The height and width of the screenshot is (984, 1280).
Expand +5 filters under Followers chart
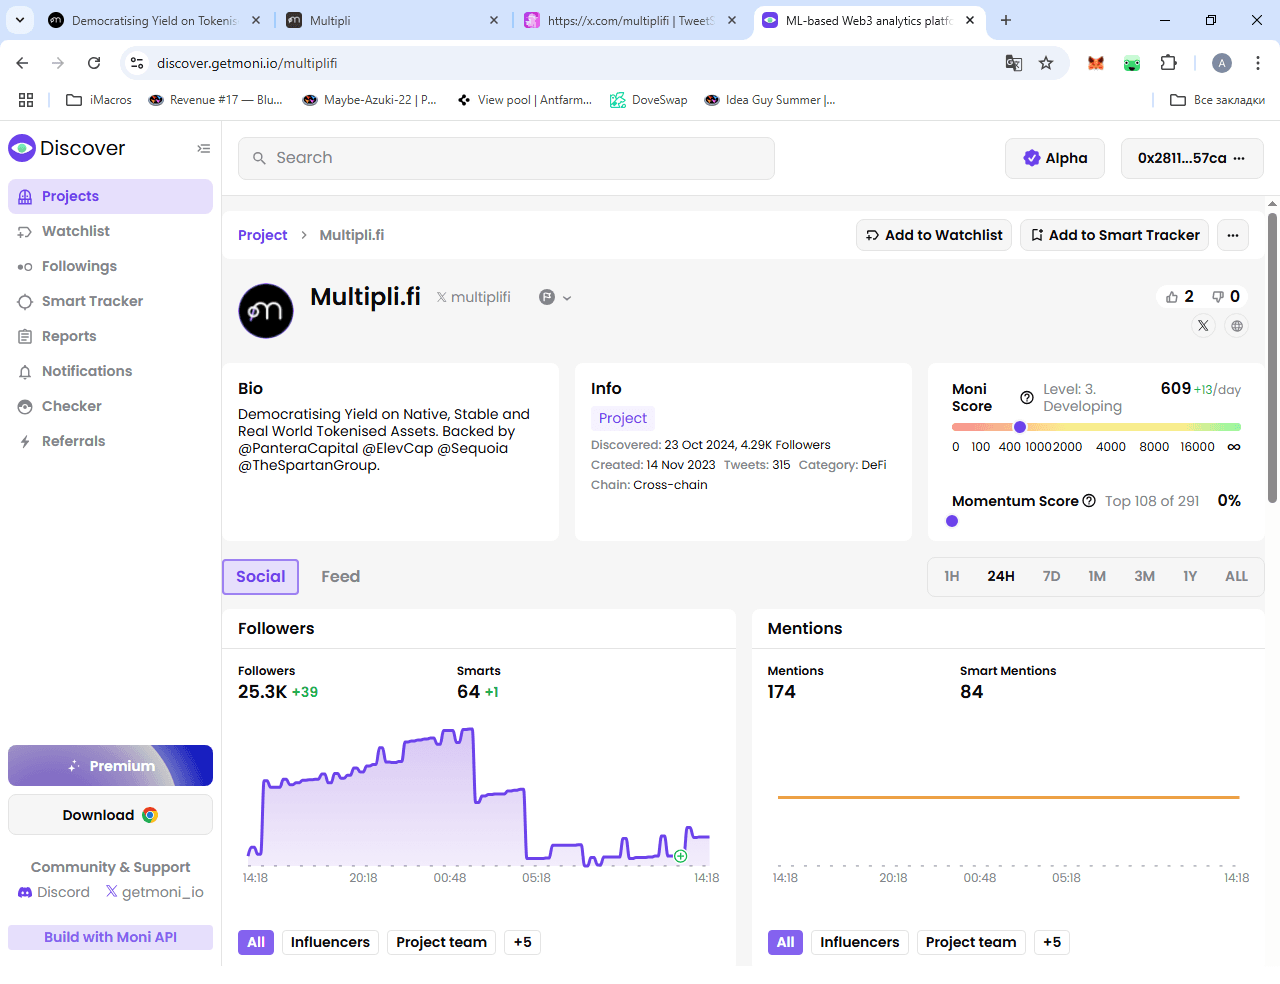click(x=523, y=942)
